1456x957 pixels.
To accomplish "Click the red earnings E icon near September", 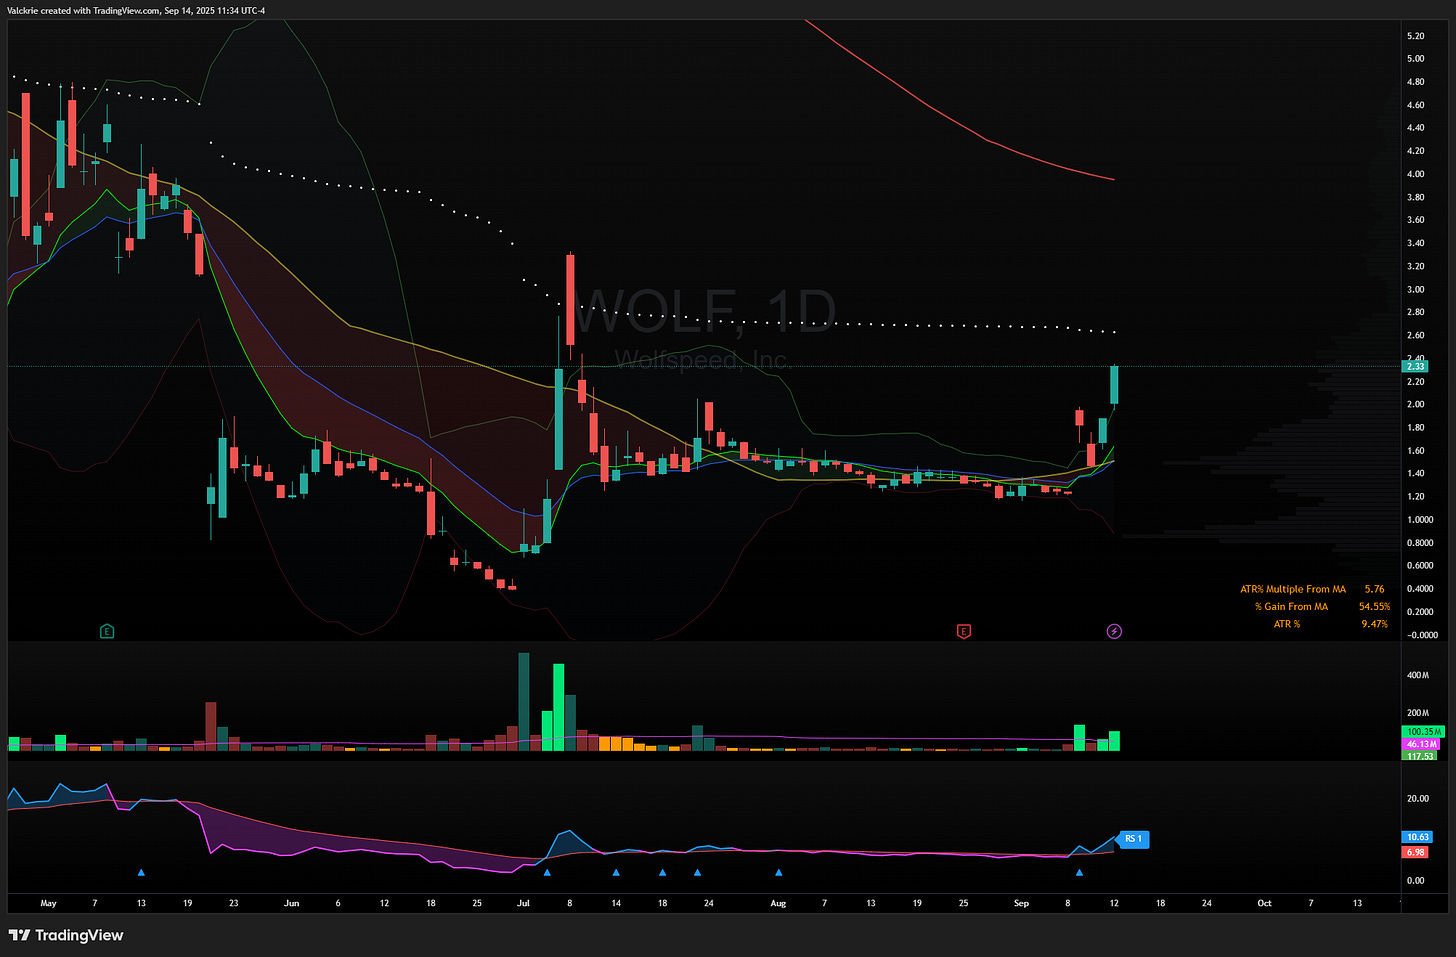I will pos(964,631).
